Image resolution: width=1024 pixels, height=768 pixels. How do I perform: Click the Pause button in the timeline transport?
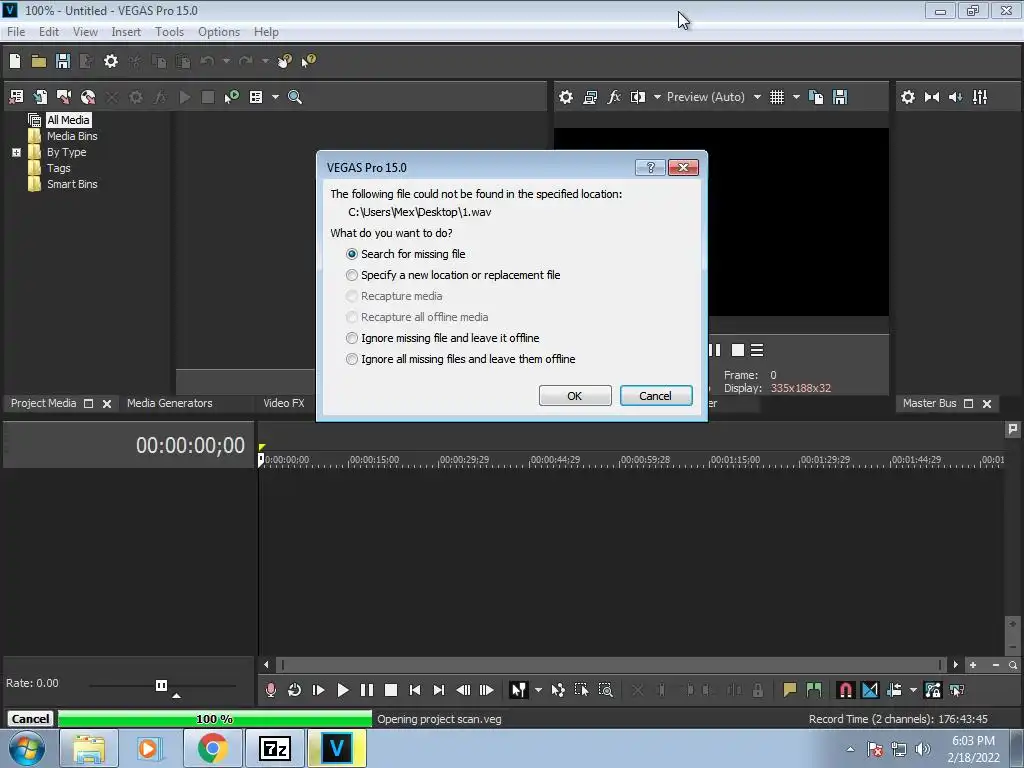tap(367, 690)
